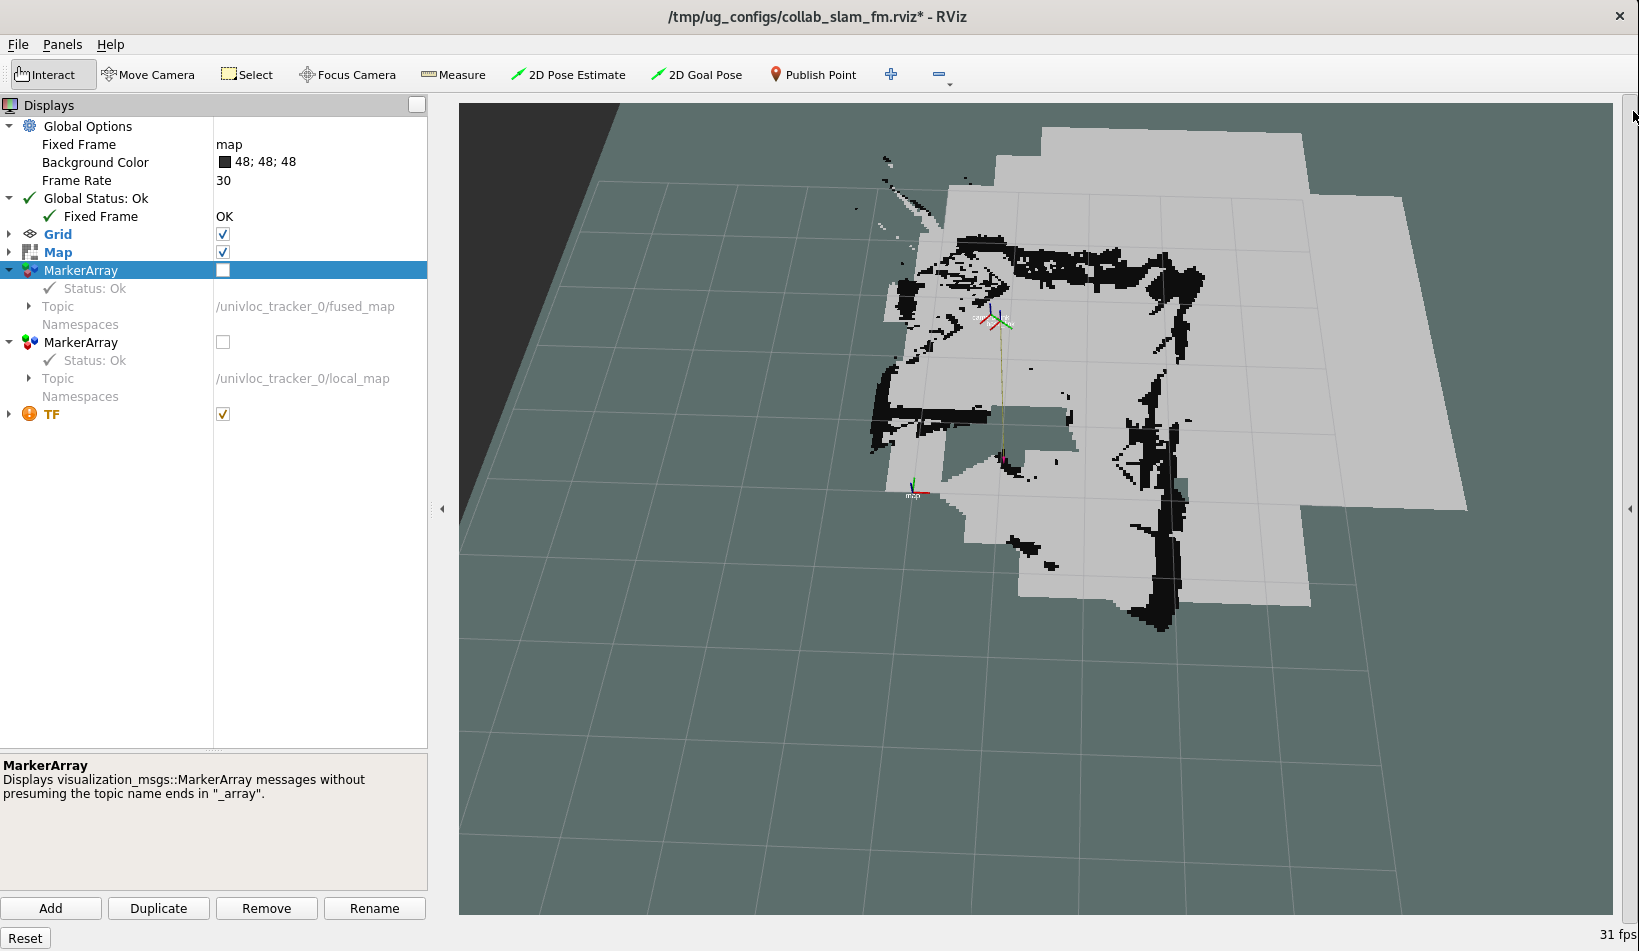The width and height of the screenshot is (1639, 951).
Task: Select the Interact tool
Action: [x=53, y=75]
